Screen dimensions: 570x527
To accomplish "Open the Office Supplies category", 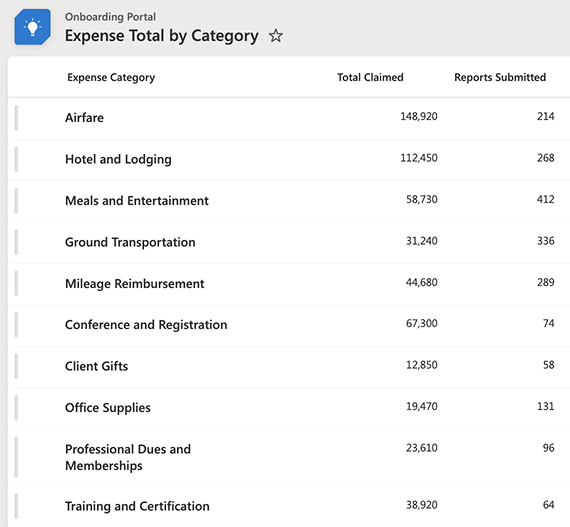I will click(108, 407).
